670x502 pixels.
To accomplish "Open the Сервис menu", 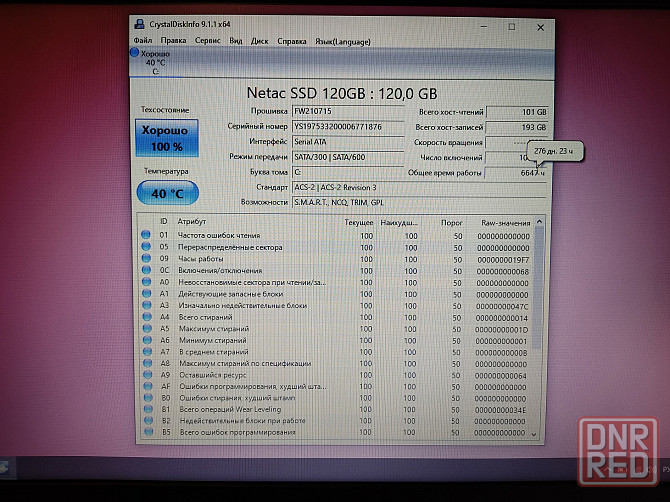I will (x=208, y=41).
